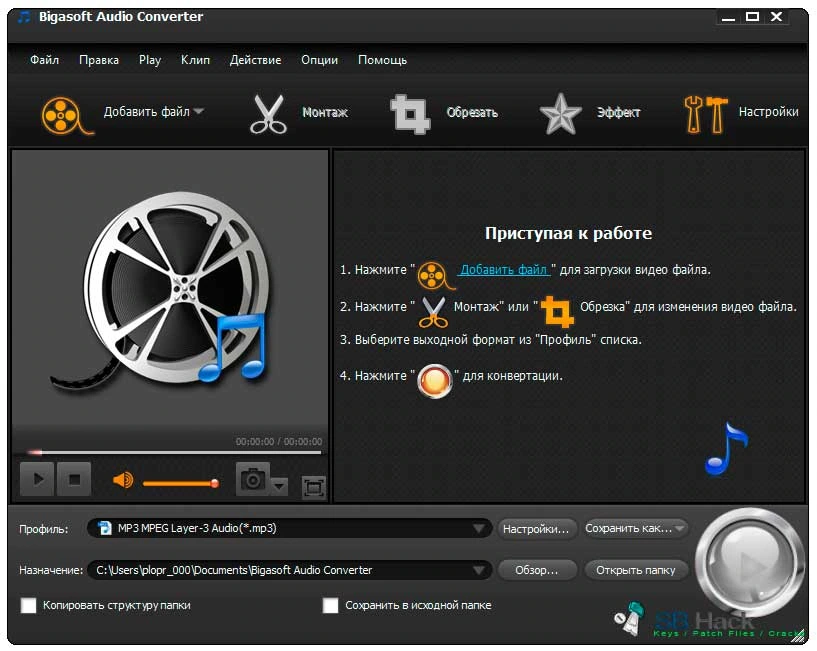Click the Bigasoft app icon in title bar

[24, 17]
